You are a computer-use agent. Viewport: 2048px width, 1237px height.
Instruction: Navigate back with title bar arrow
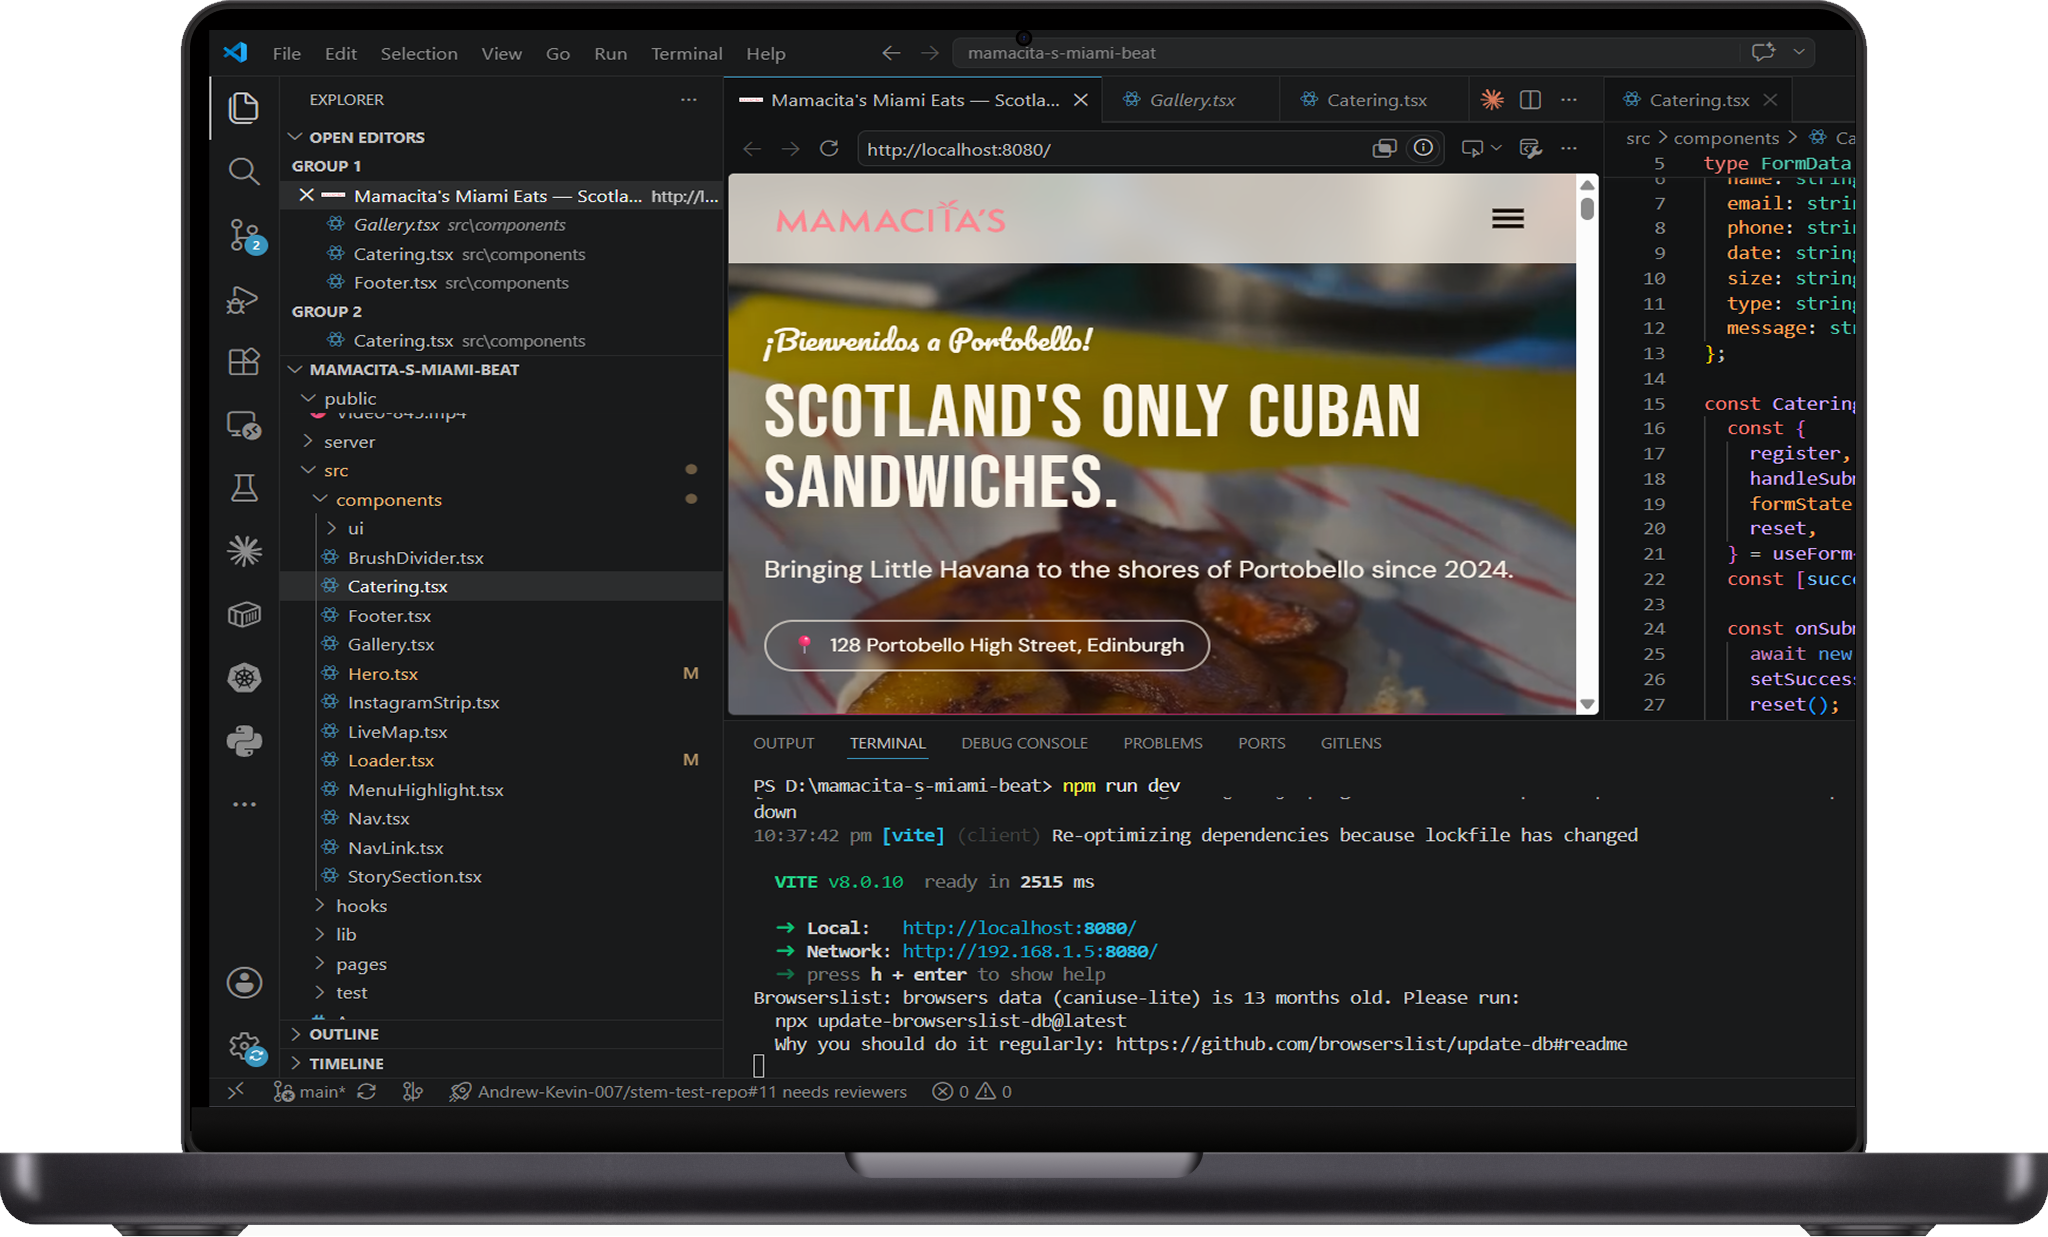click(x=891, y=53)
